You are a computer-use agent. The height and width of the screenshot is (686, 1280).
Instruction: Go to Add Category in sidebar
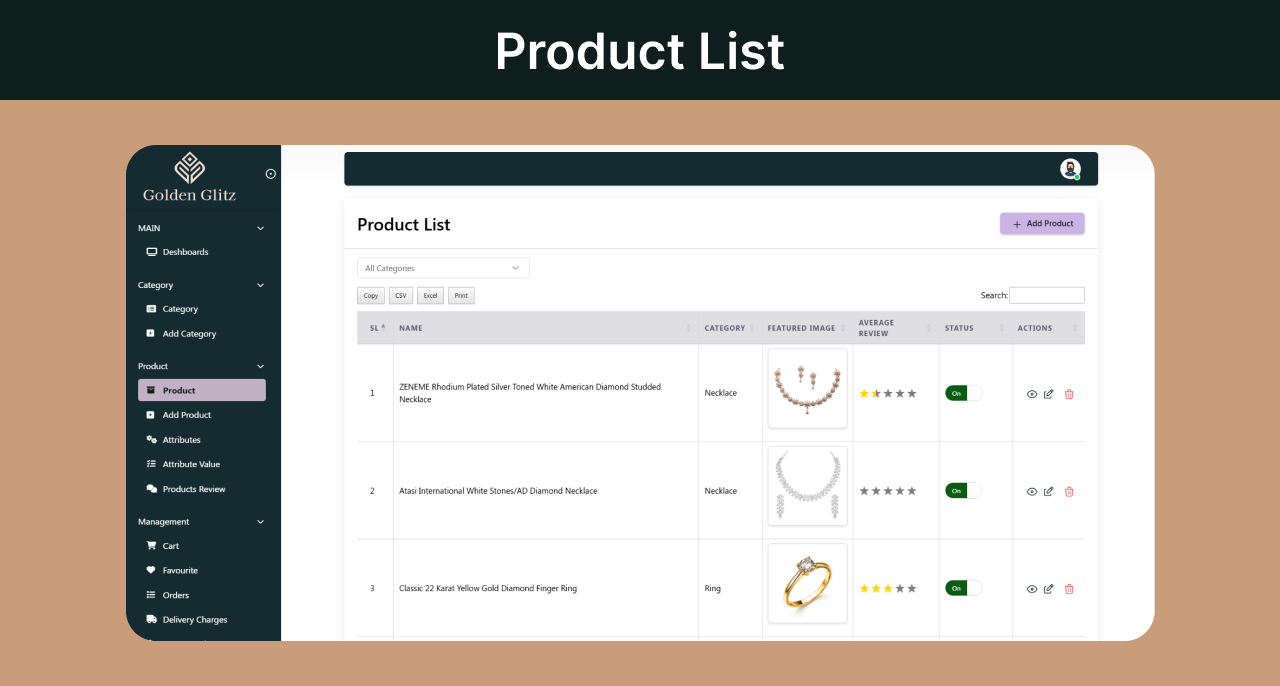pos(189,334)
